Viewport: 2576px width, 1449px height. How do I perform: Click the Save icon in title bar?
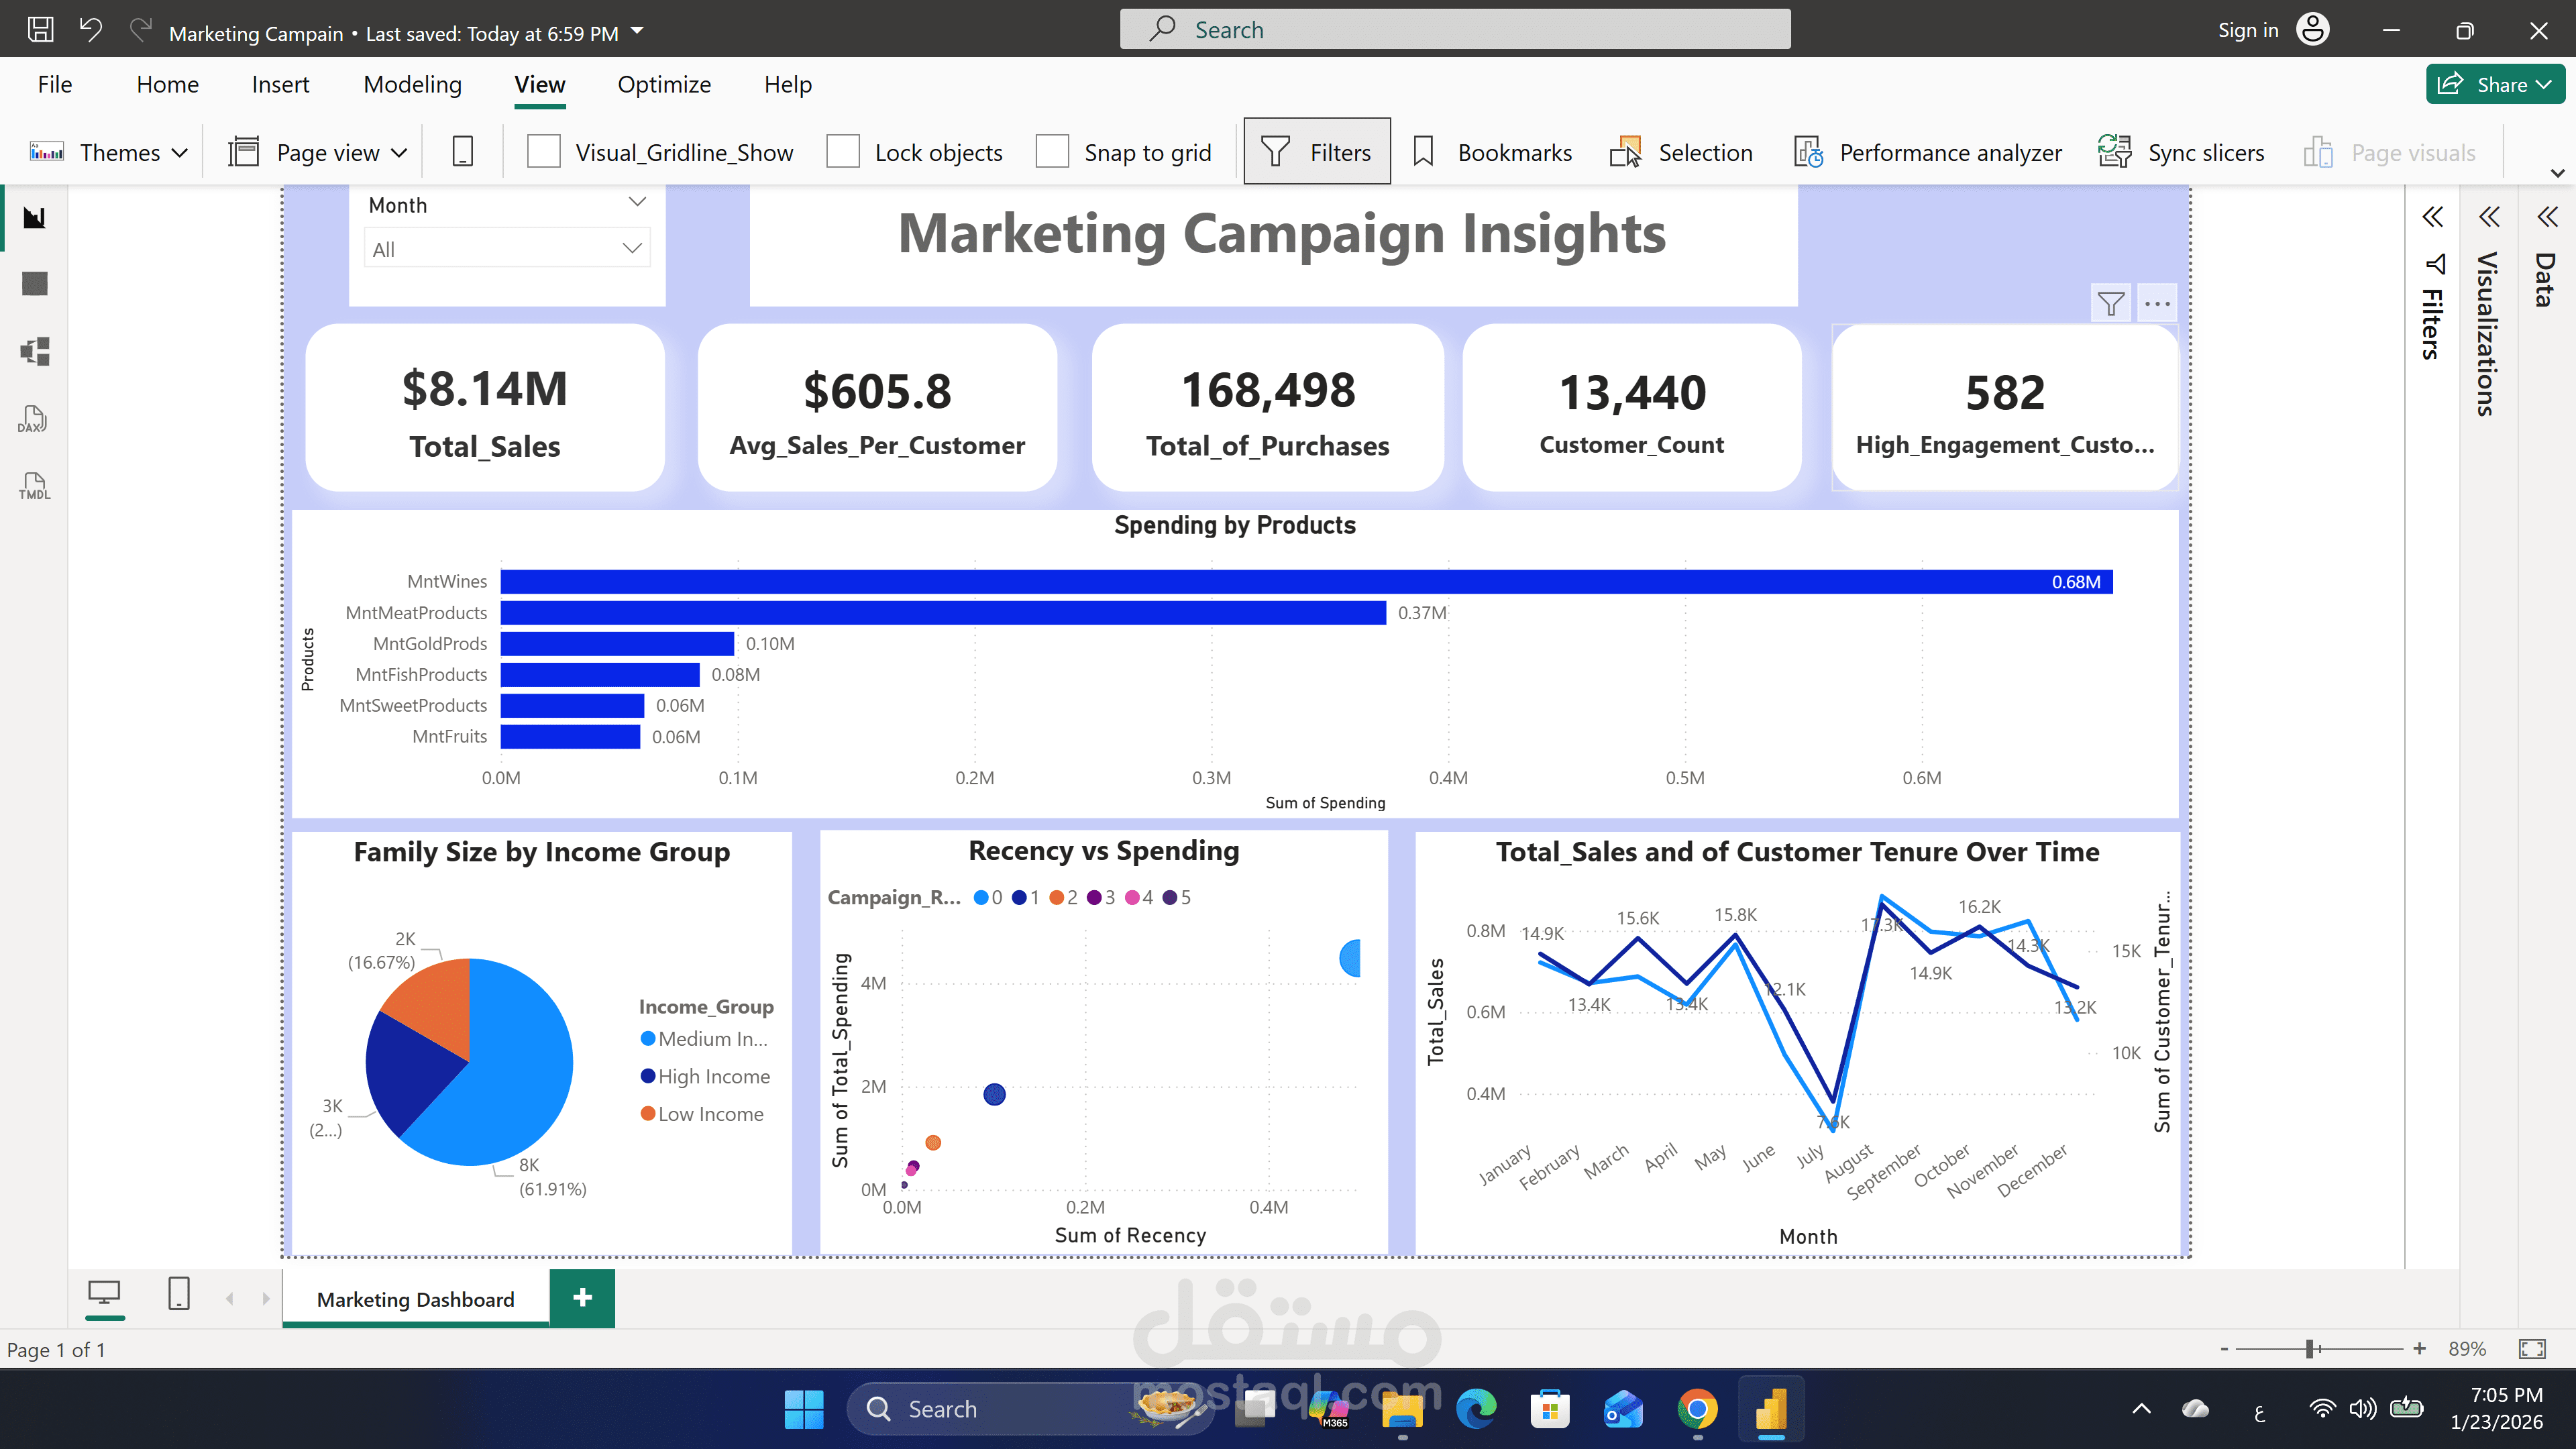[40, 30]
